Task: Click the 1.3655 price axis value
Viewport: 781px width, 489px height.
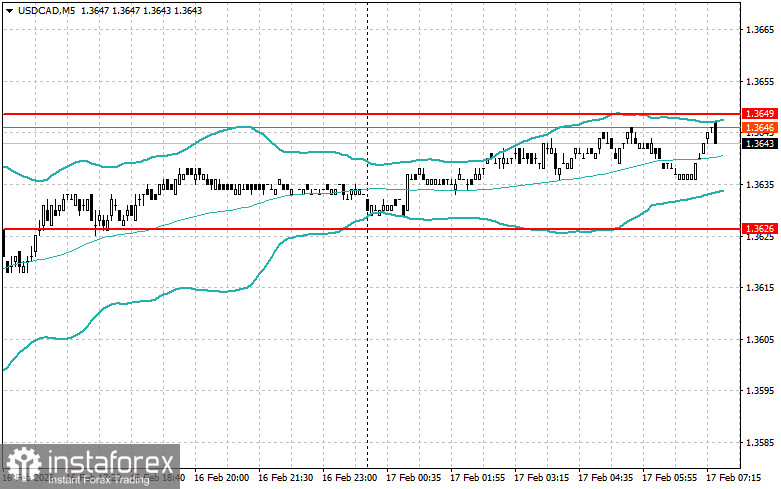Action: pos(760,82)
